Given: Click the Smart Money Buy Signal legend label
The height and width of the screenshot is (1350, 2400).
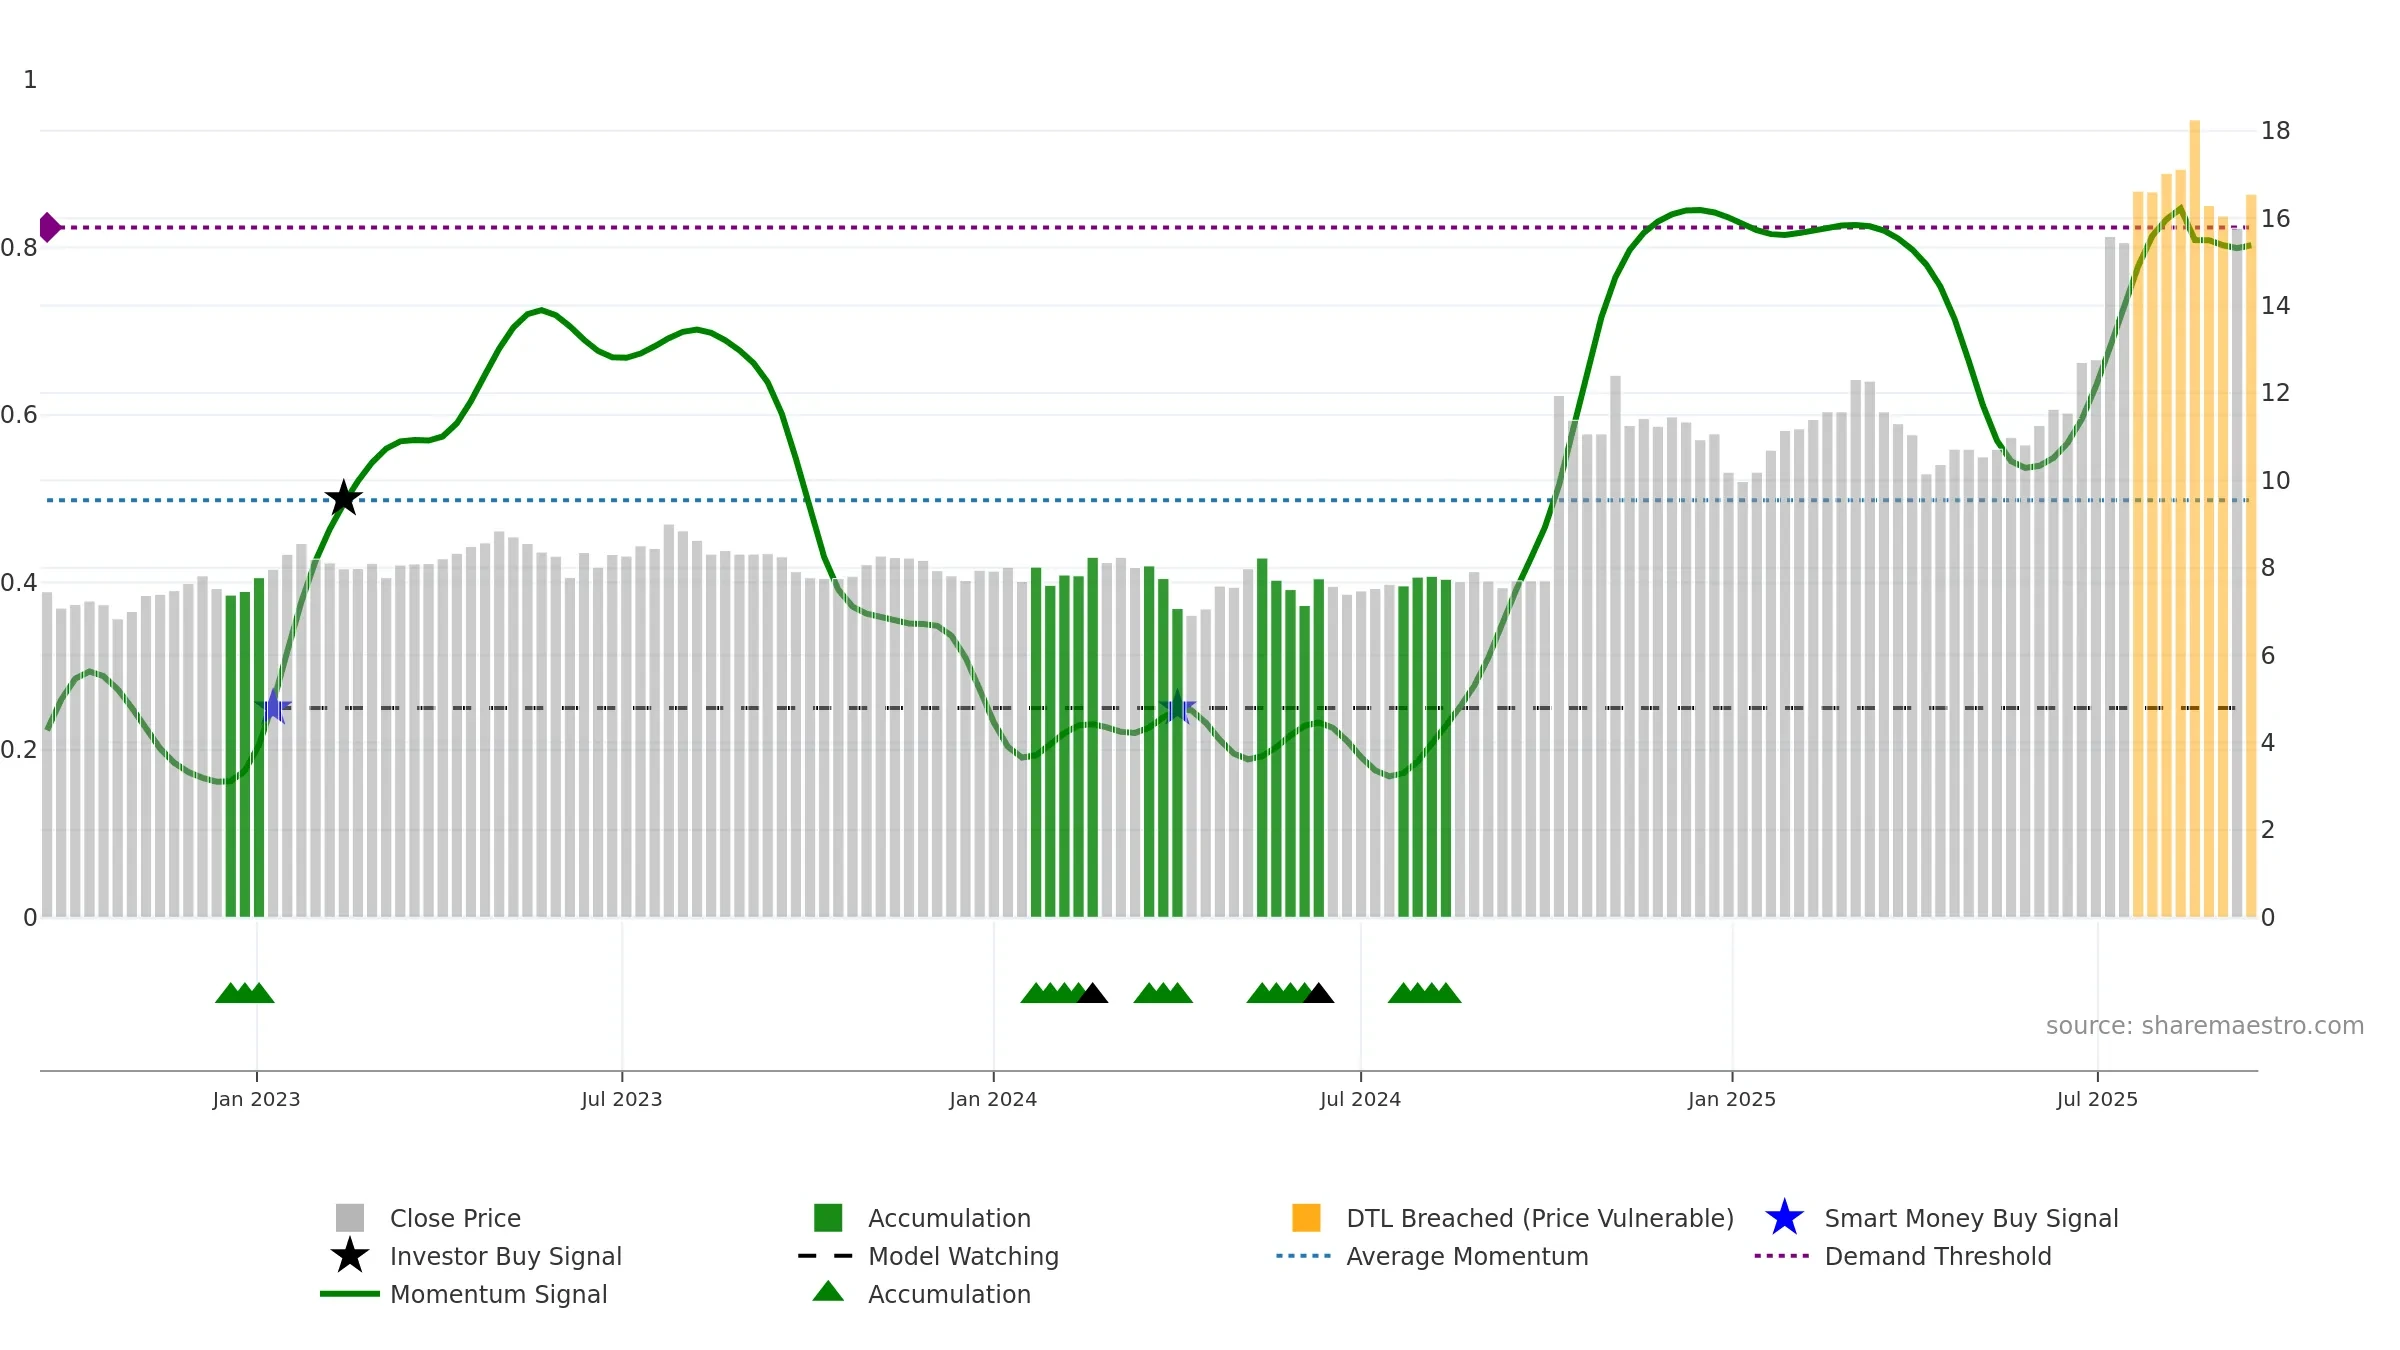Looking at the screenshot, I should tap(1971, 1218).
